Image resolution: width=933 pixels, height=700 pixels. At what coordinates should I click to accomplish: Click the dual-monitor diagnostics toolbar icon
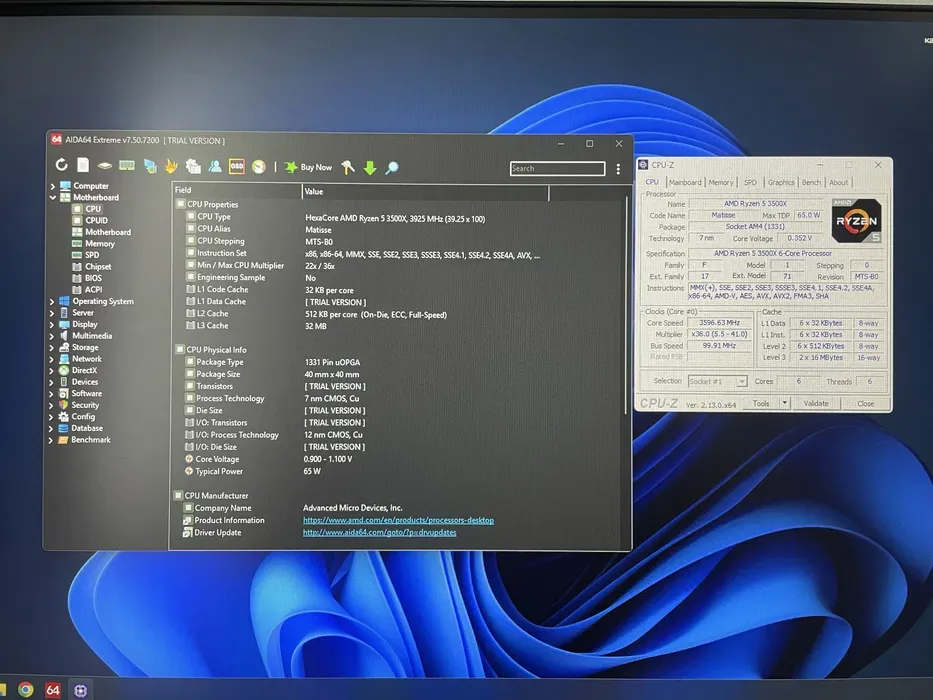pos(150,166)
